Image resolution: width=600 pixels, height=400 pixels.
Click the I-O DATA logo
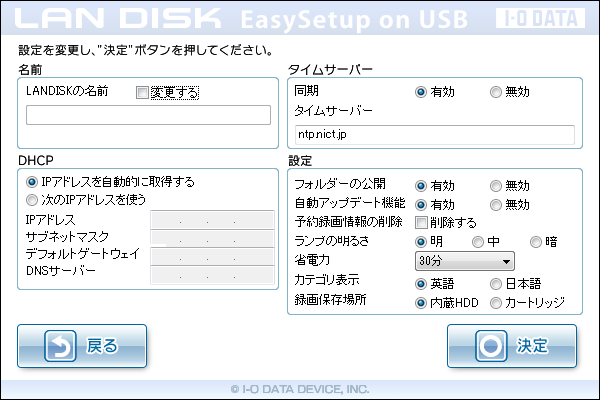[x=543, y=17]
